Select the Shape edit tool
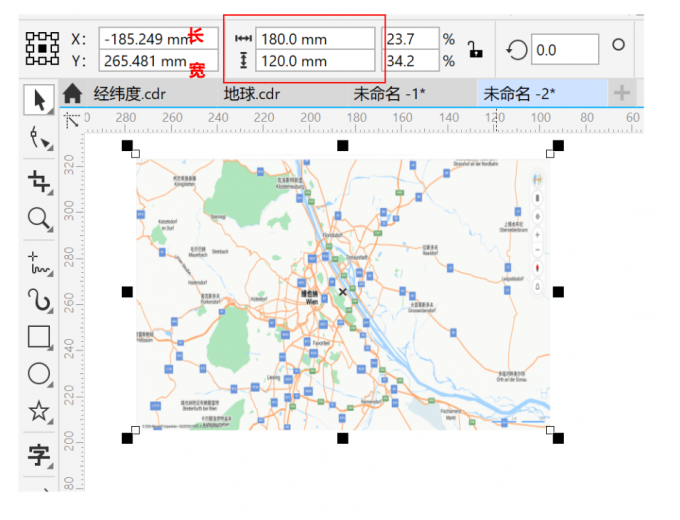The image size is (680, 520). (39, 138)
